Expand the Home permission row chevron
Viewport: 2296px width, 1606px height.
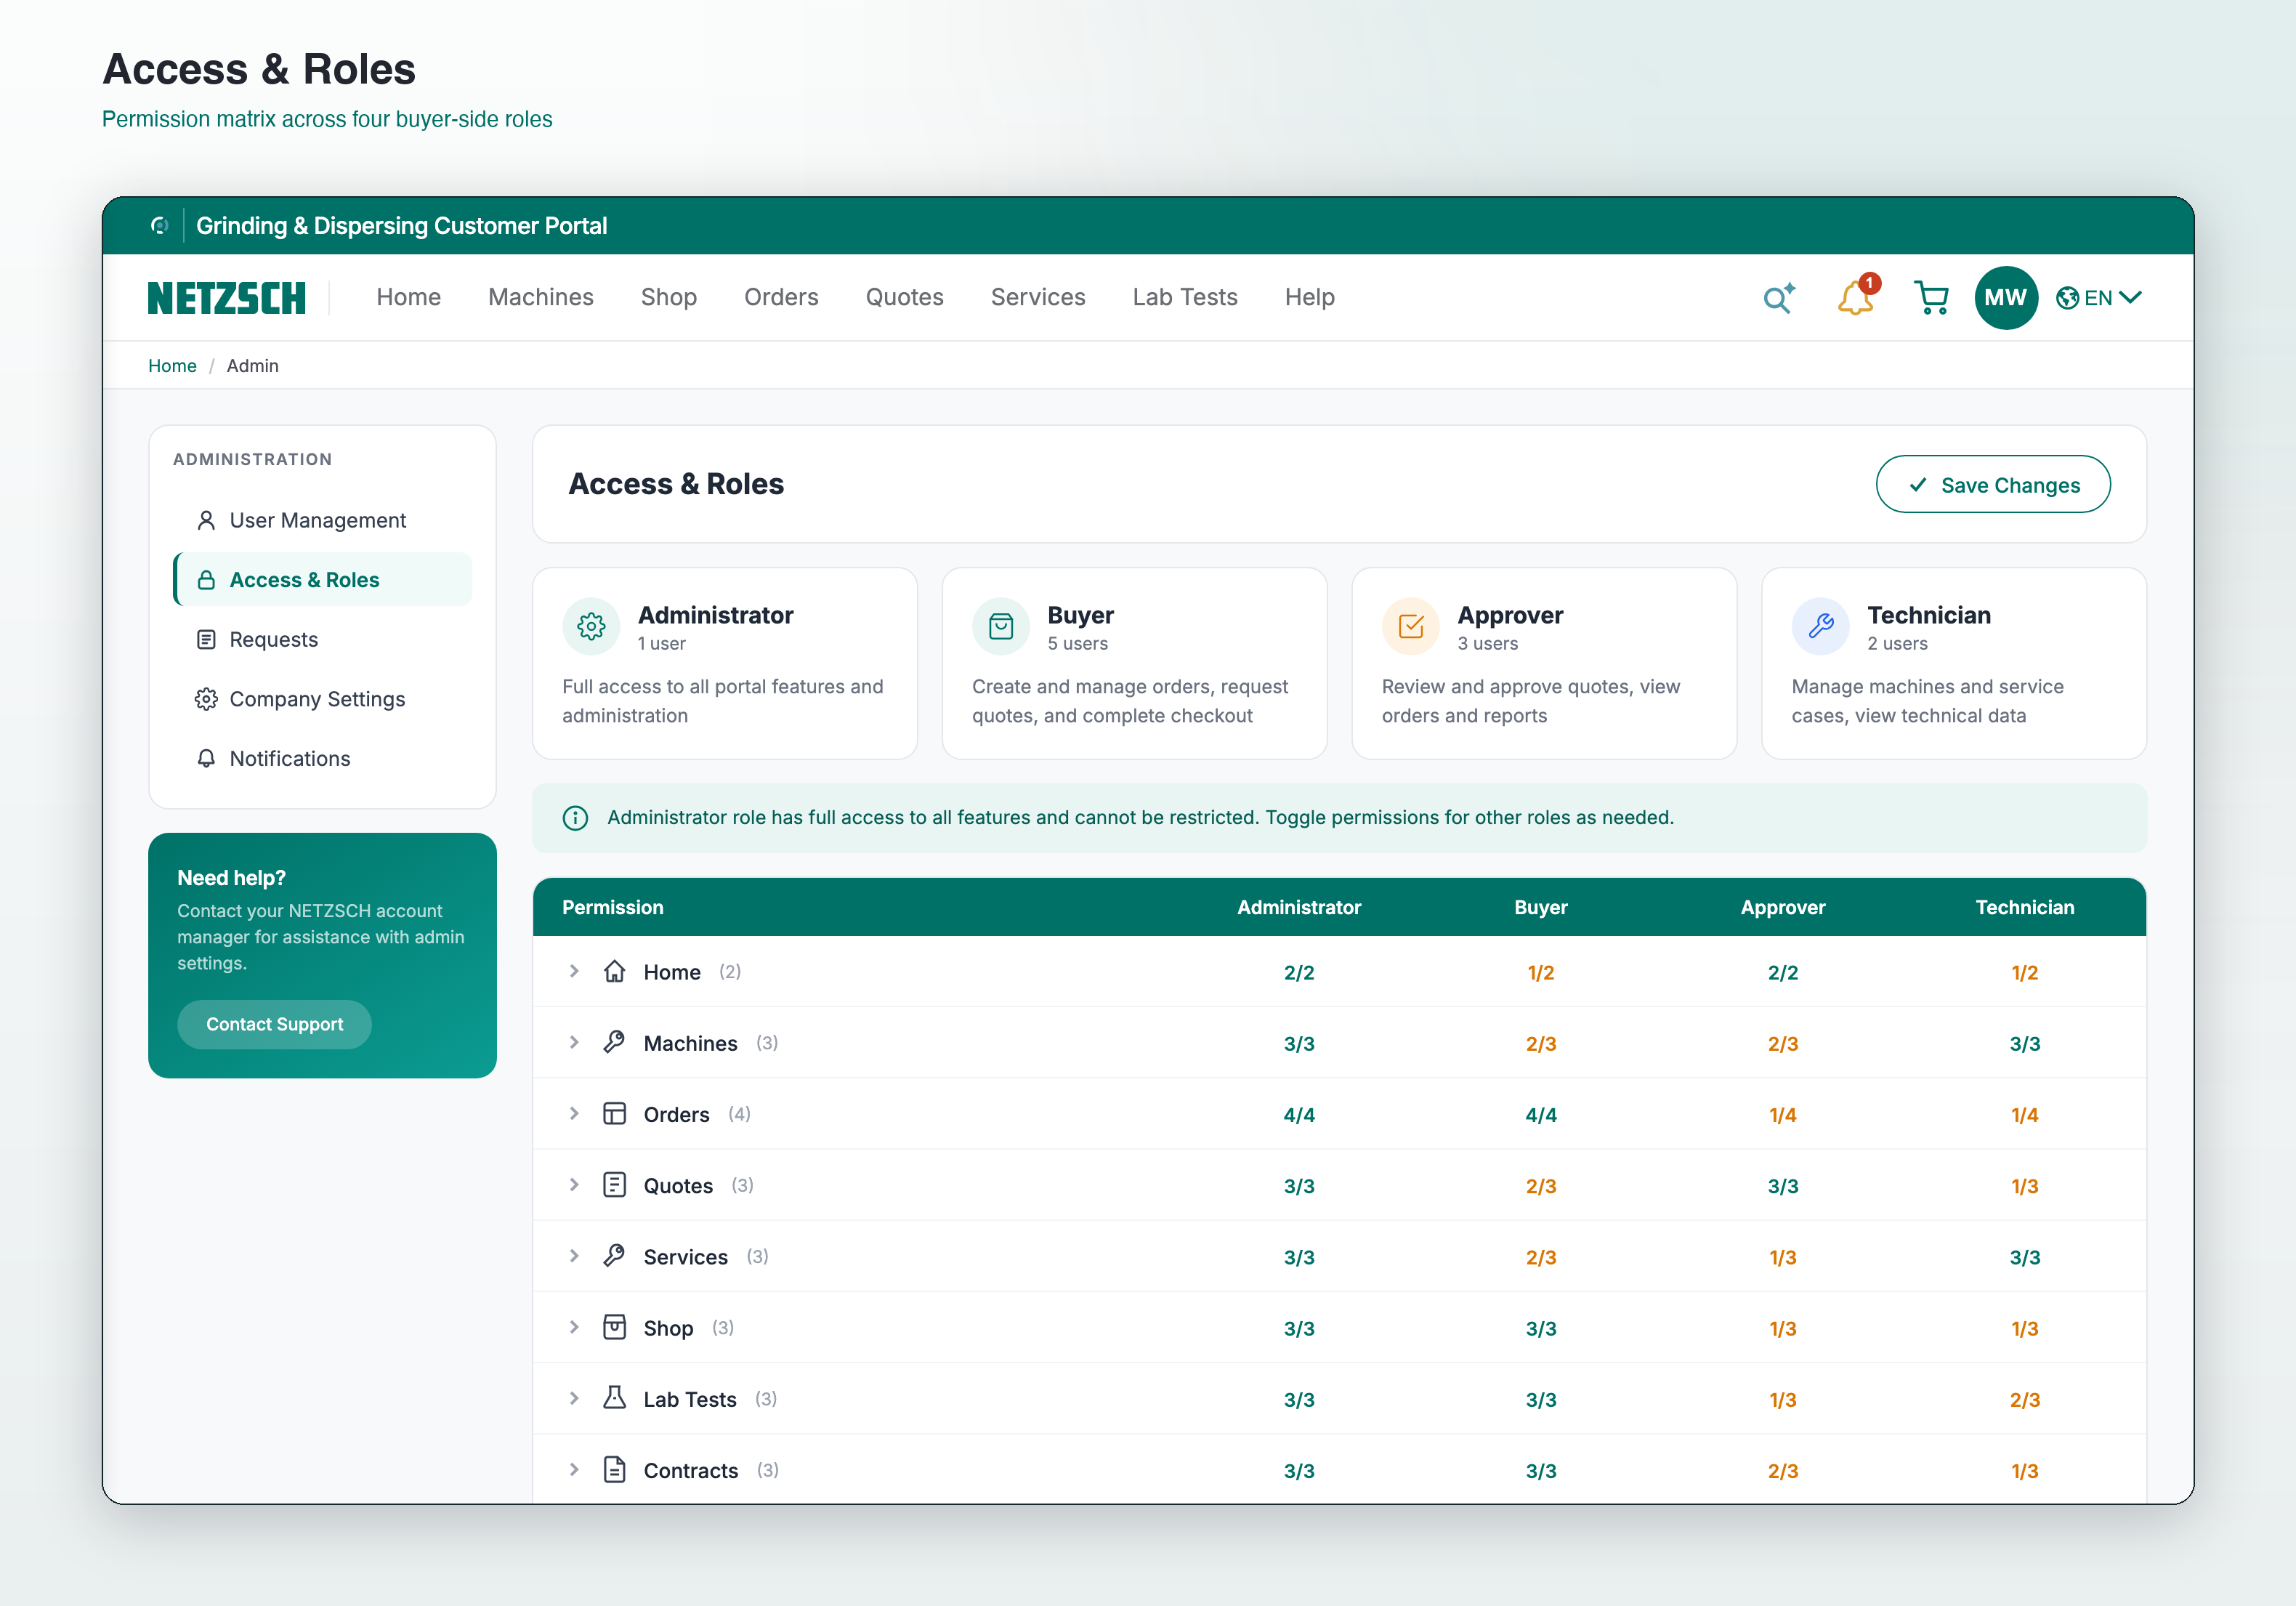pyautogui.click(x=574, y=971)
